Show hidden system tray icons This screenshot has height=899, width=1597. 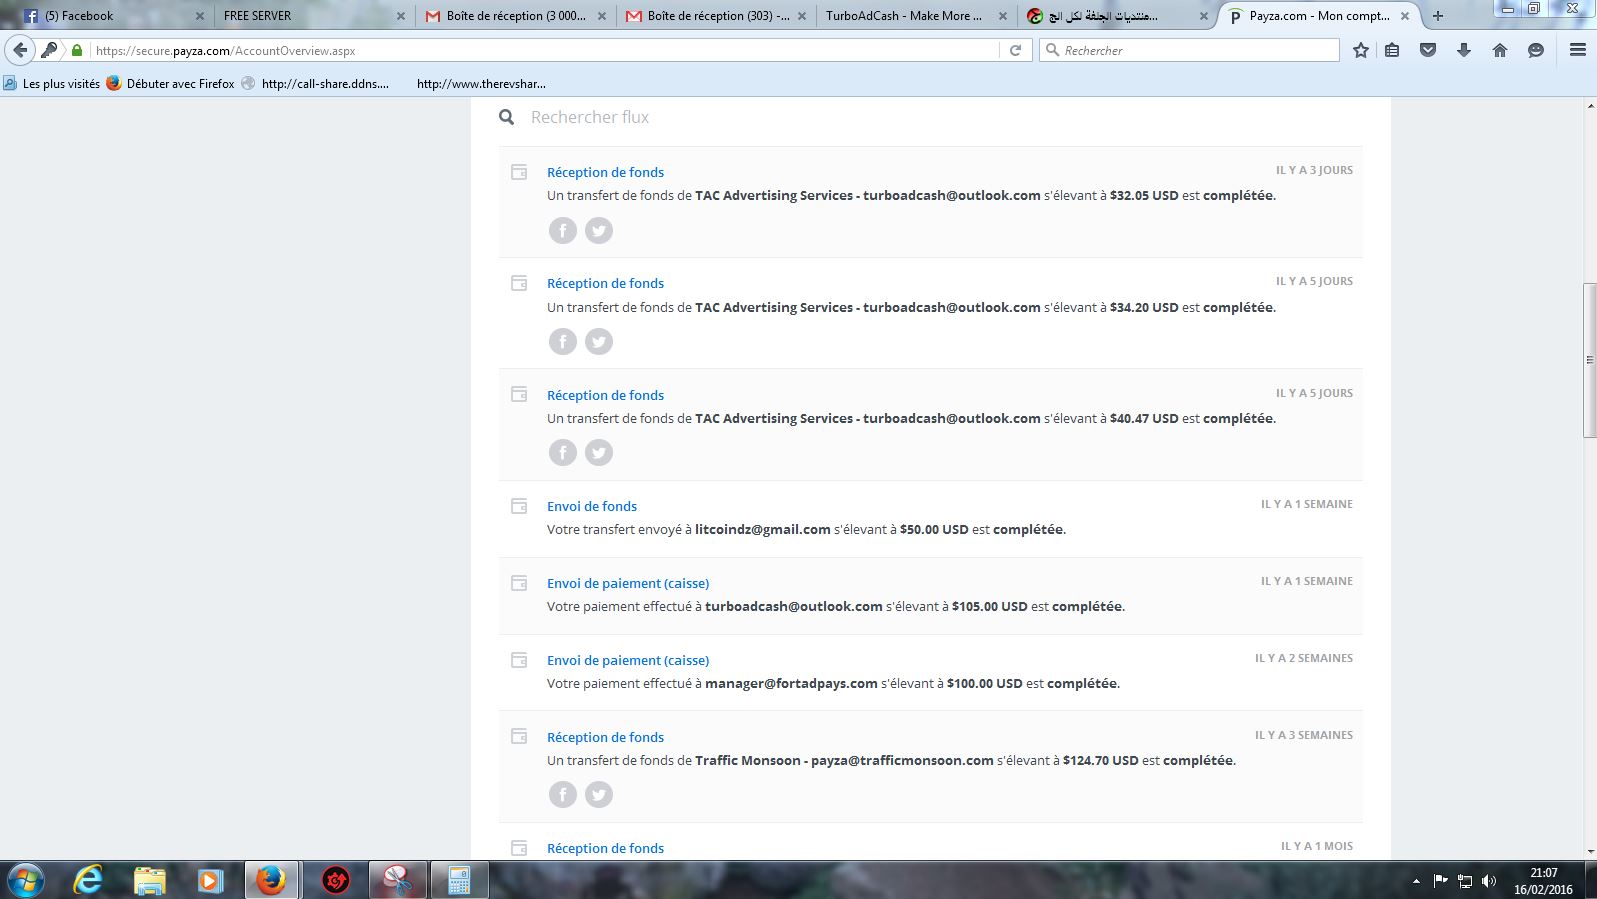pos(1416,881)
